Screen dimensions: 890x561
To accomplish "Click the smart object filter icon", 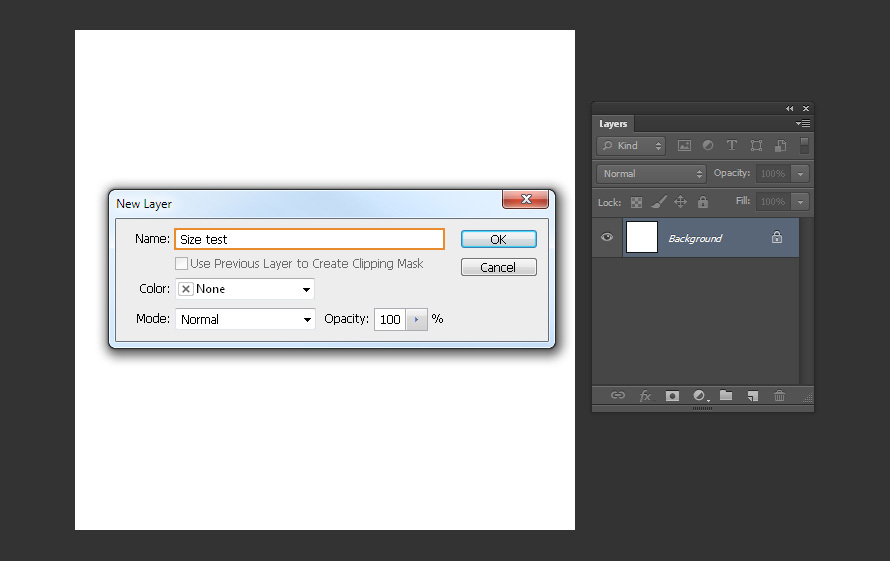I will pos(780,146).
